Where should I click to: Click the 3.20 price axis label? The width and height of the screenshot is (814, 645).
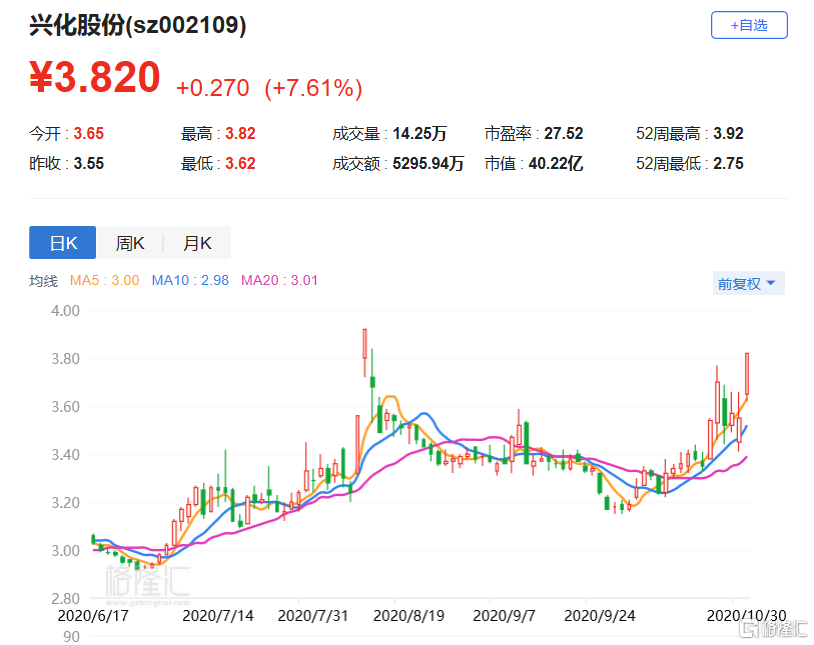[x=65, y=502]
